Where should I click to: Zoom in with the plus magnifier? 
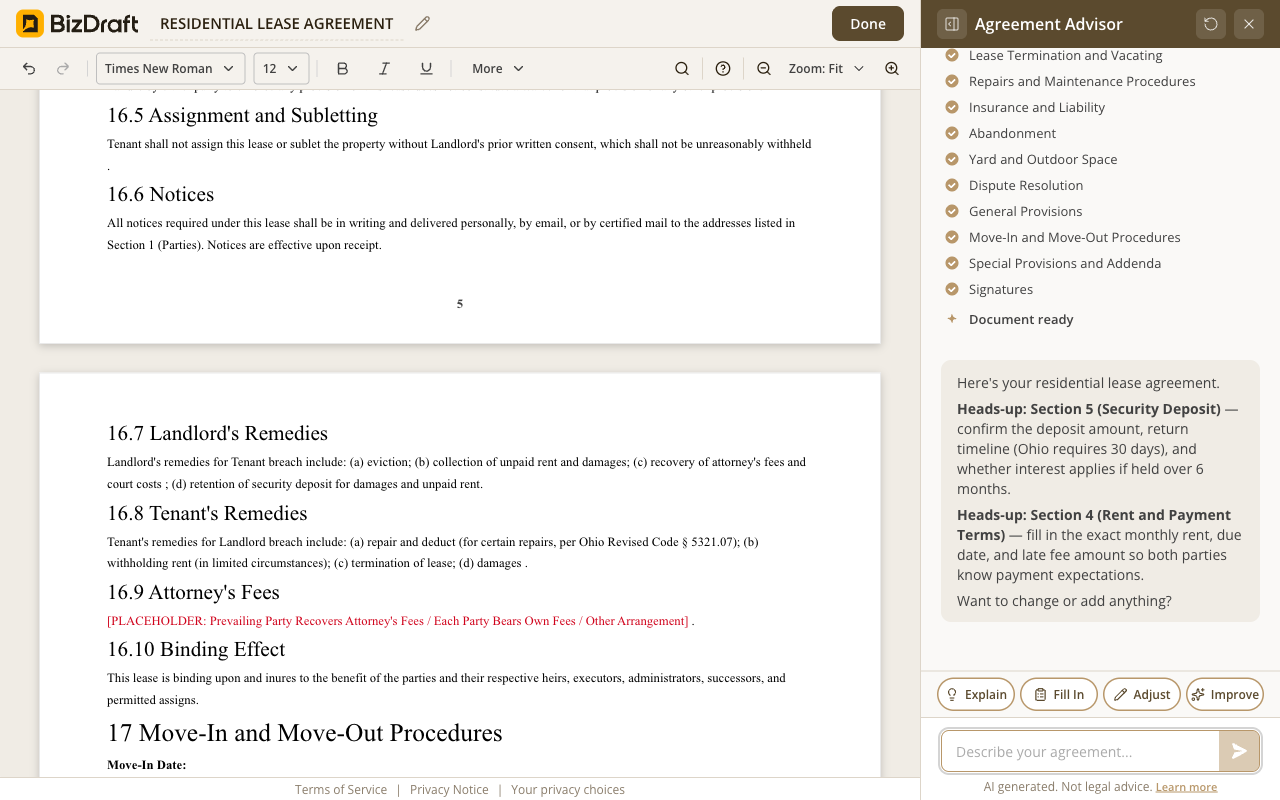tap(892, 68)
